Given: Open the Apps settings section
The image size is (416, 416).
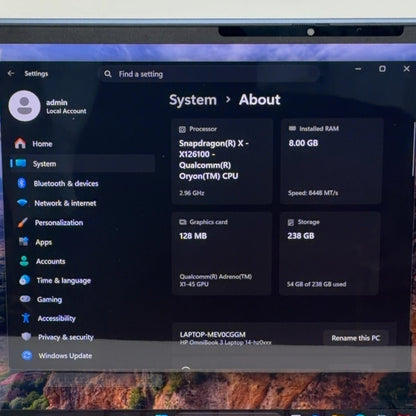Looking at the screenshot, I should pos(44,242).
